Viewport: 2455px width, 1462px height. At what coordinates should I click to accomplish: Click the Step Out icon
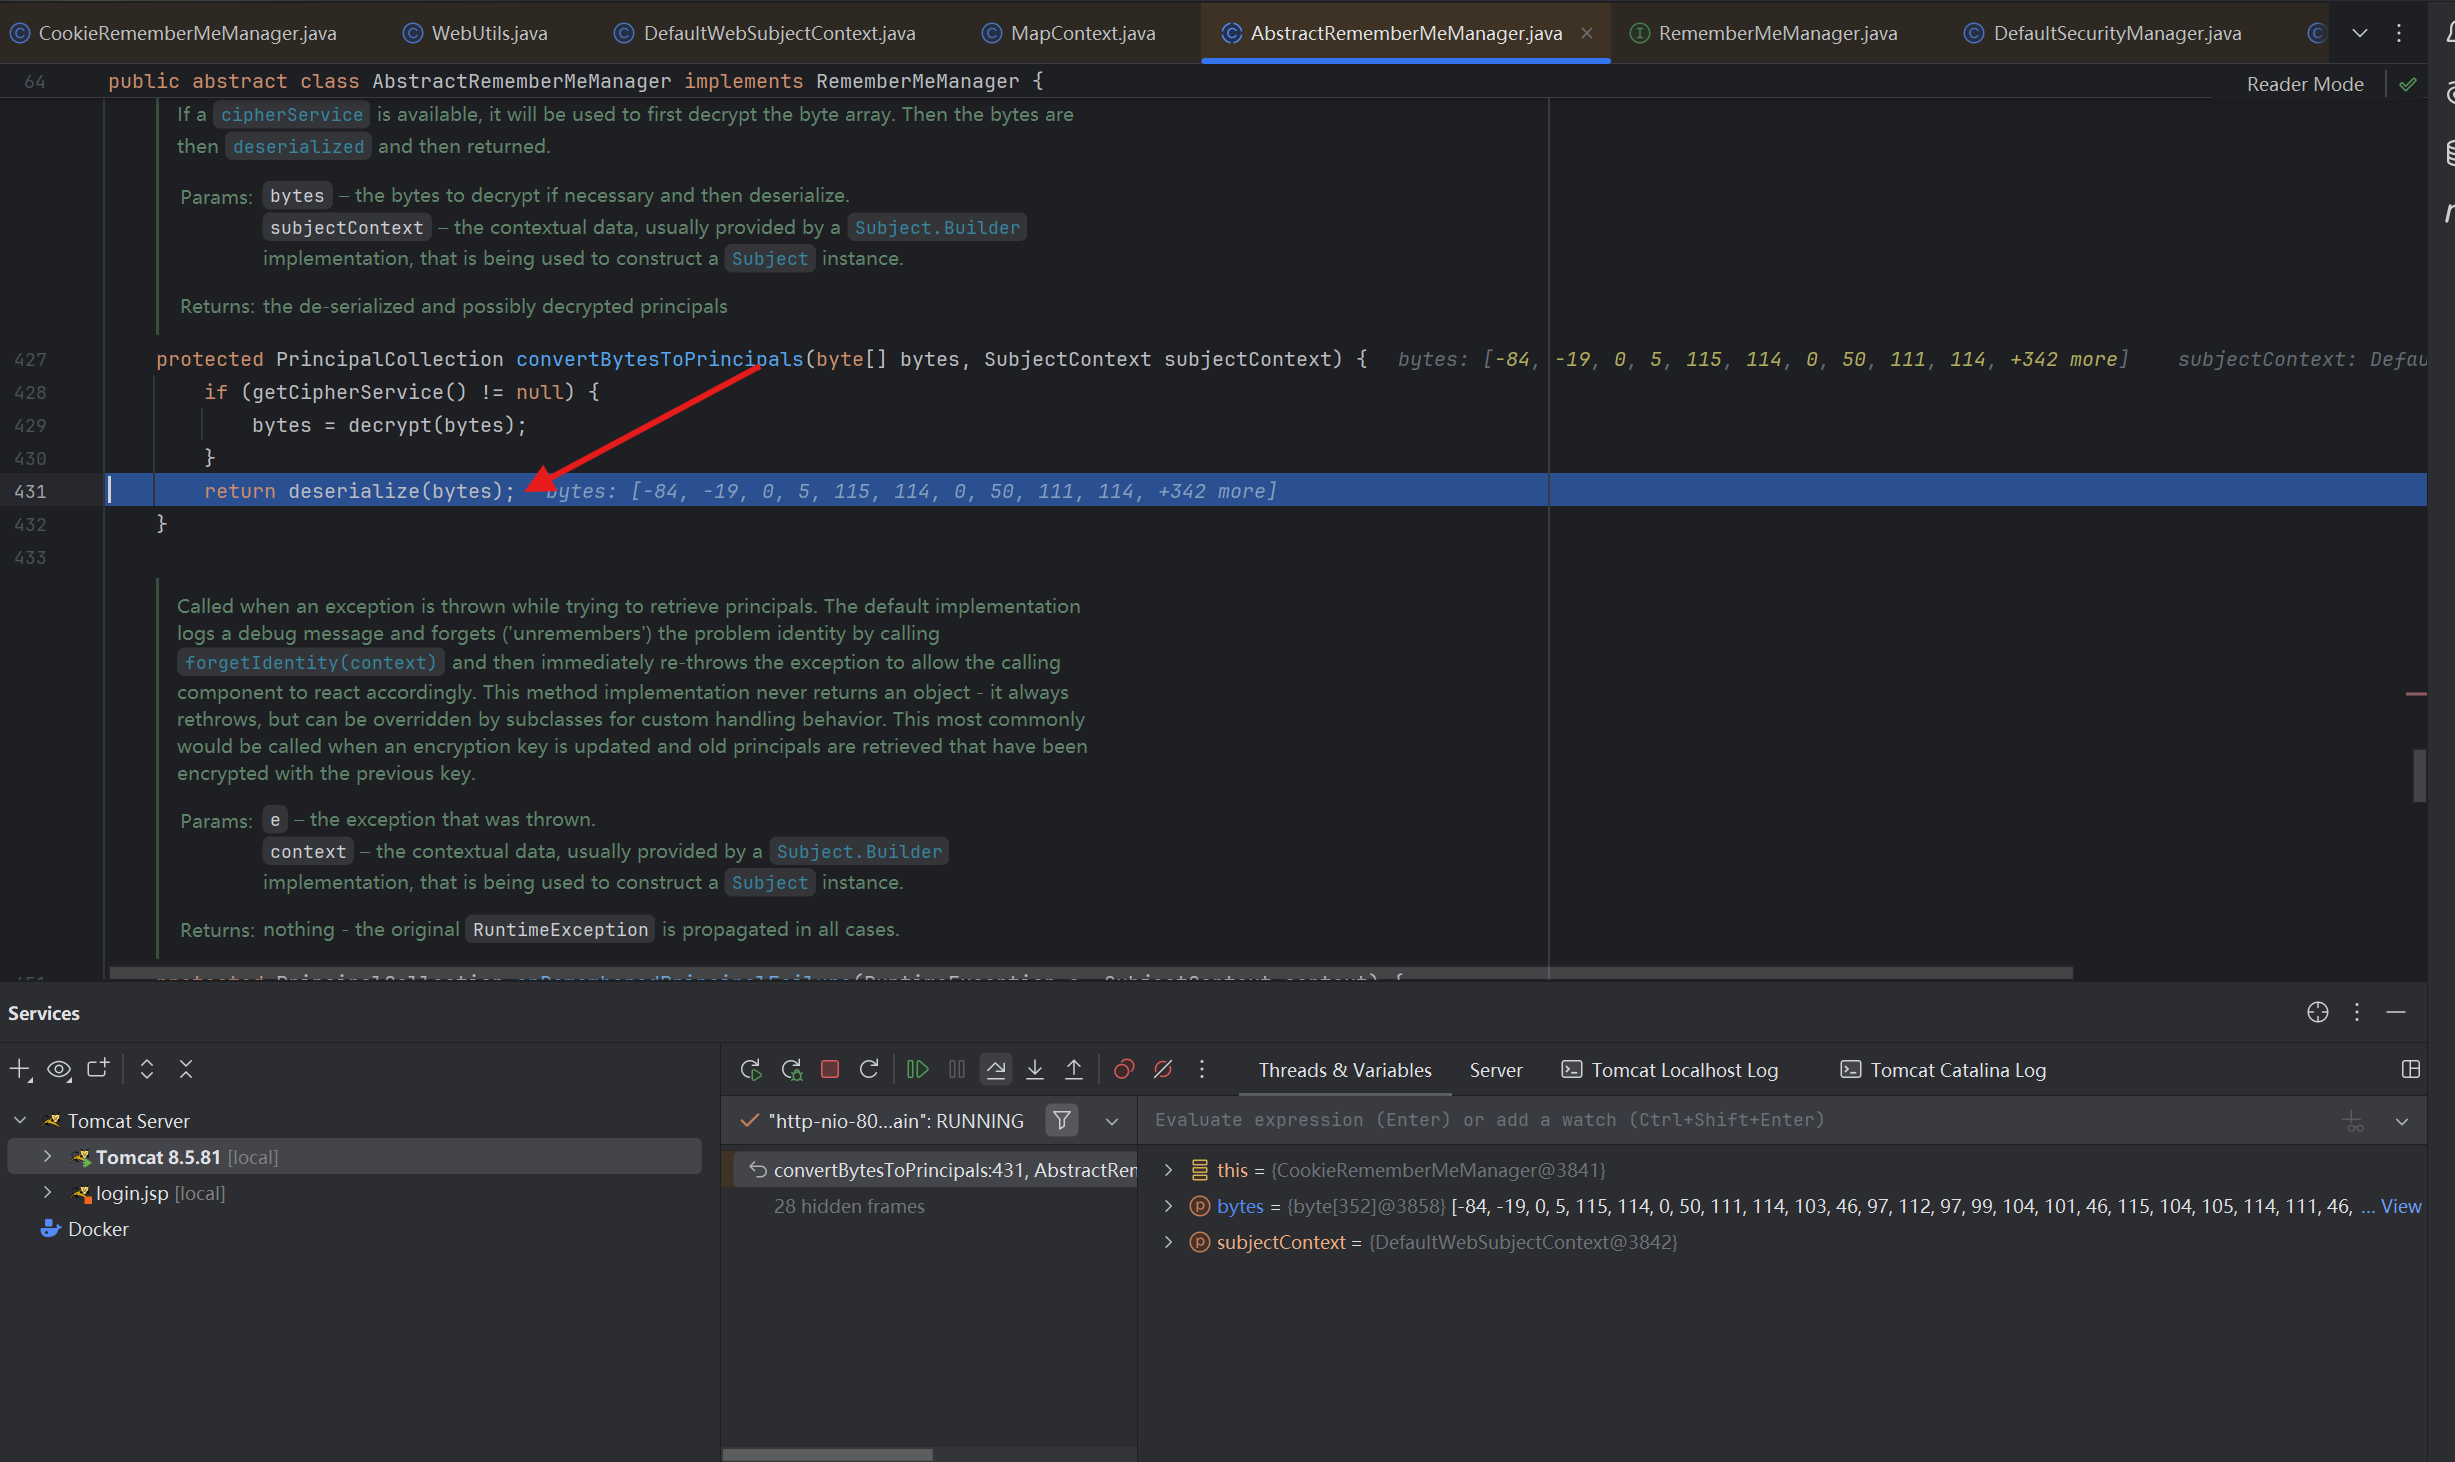pos(1074,1069)
